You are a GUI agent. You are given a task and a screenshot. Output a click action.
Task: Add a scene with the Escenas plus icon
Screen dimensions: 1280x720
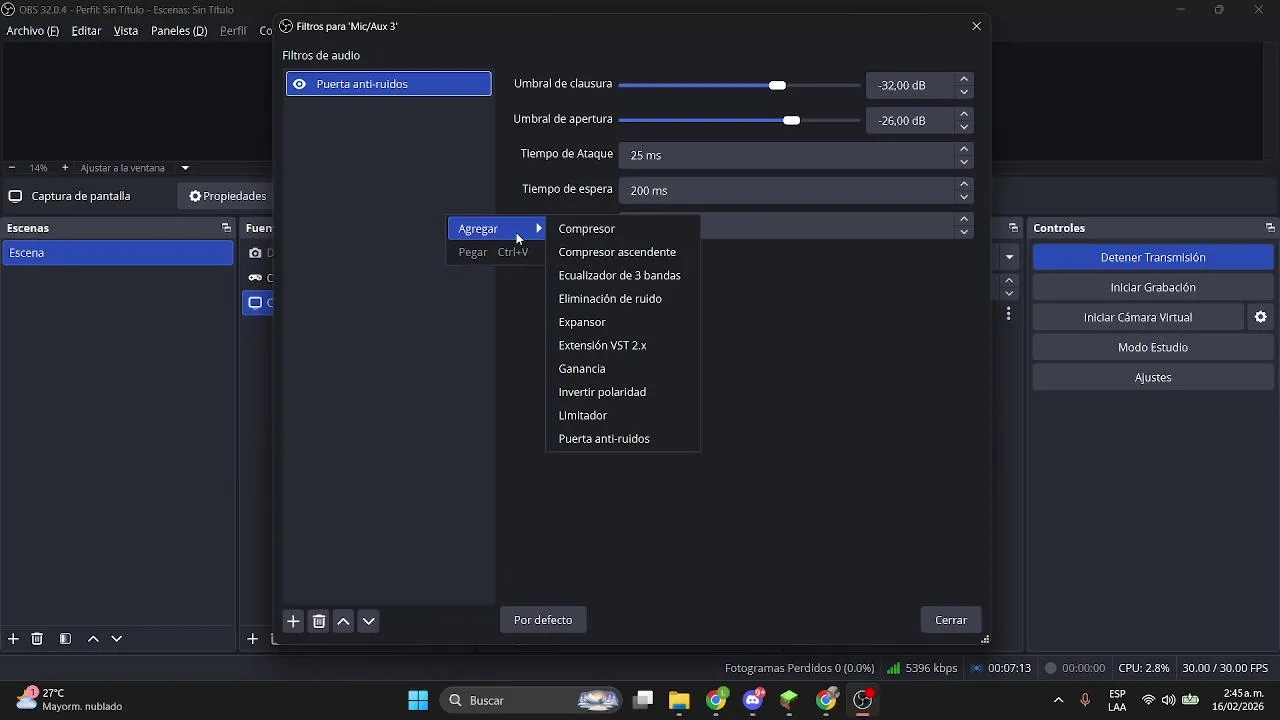tap(13, 639)
